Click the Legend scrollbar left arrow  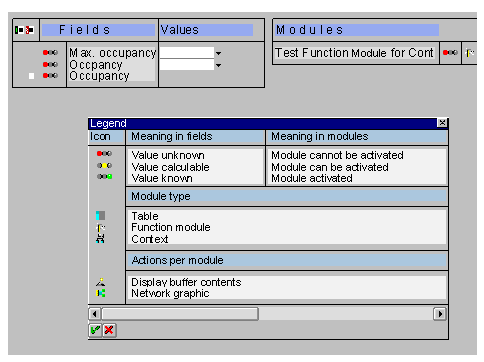tap(95, 314)
